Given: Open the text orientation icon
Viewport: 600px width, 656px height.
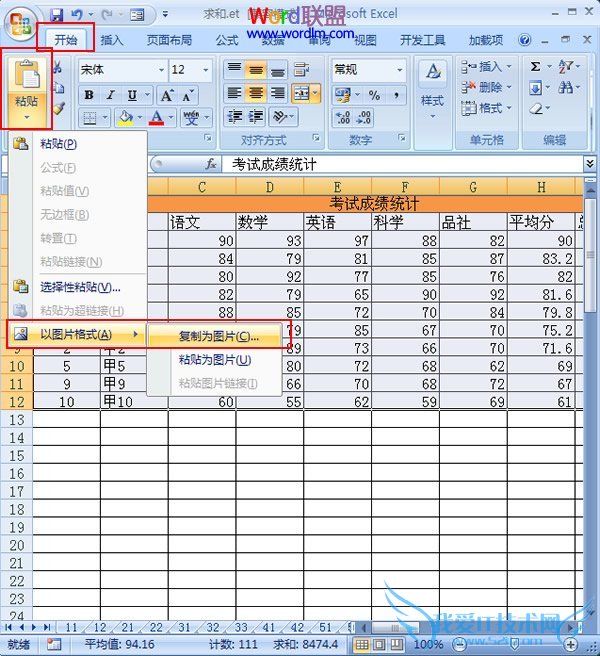Looking at the screenshot, I should (x=279, y=116).
